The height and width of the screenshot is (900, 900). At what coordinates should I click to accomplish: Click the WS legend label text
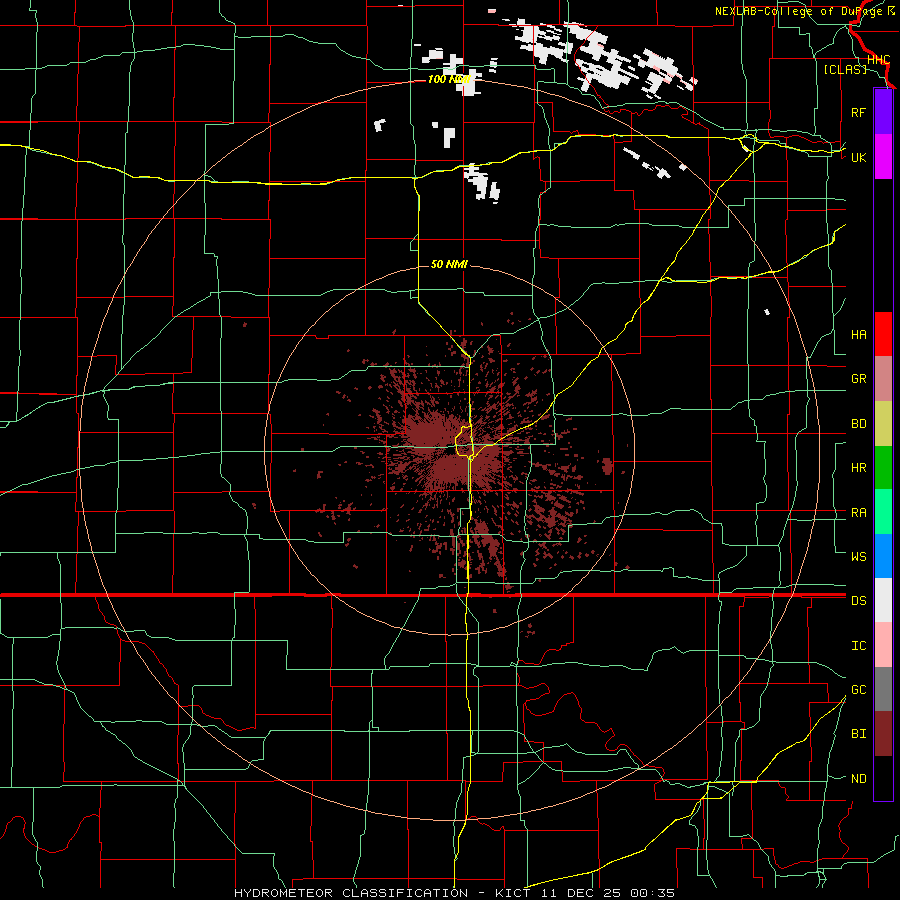[858, 557]
